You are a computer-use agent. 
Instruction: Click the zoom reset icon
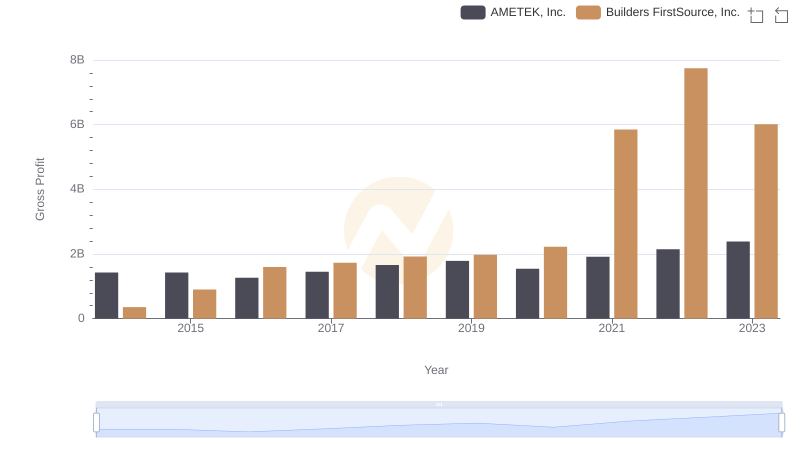781,15
